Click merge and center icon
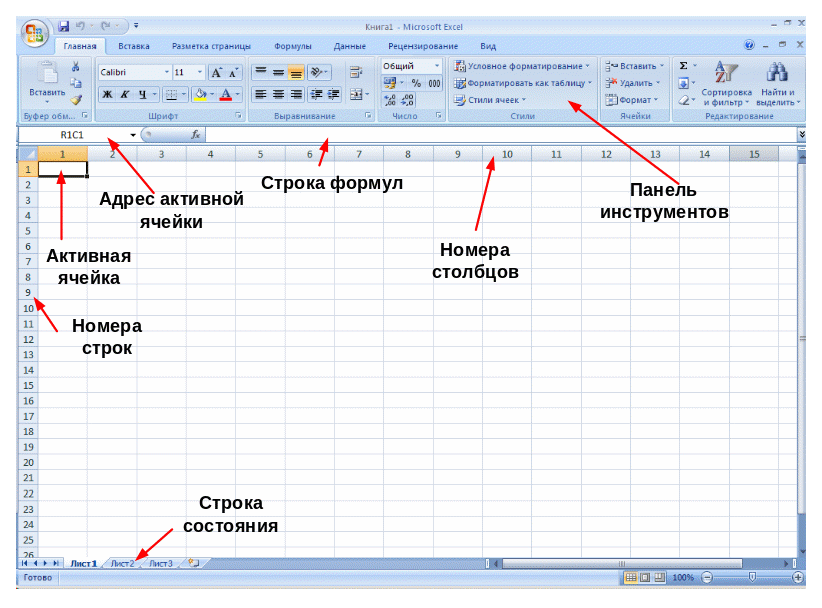The width and height of the screenshot is (822, 608). click(356, 94)
